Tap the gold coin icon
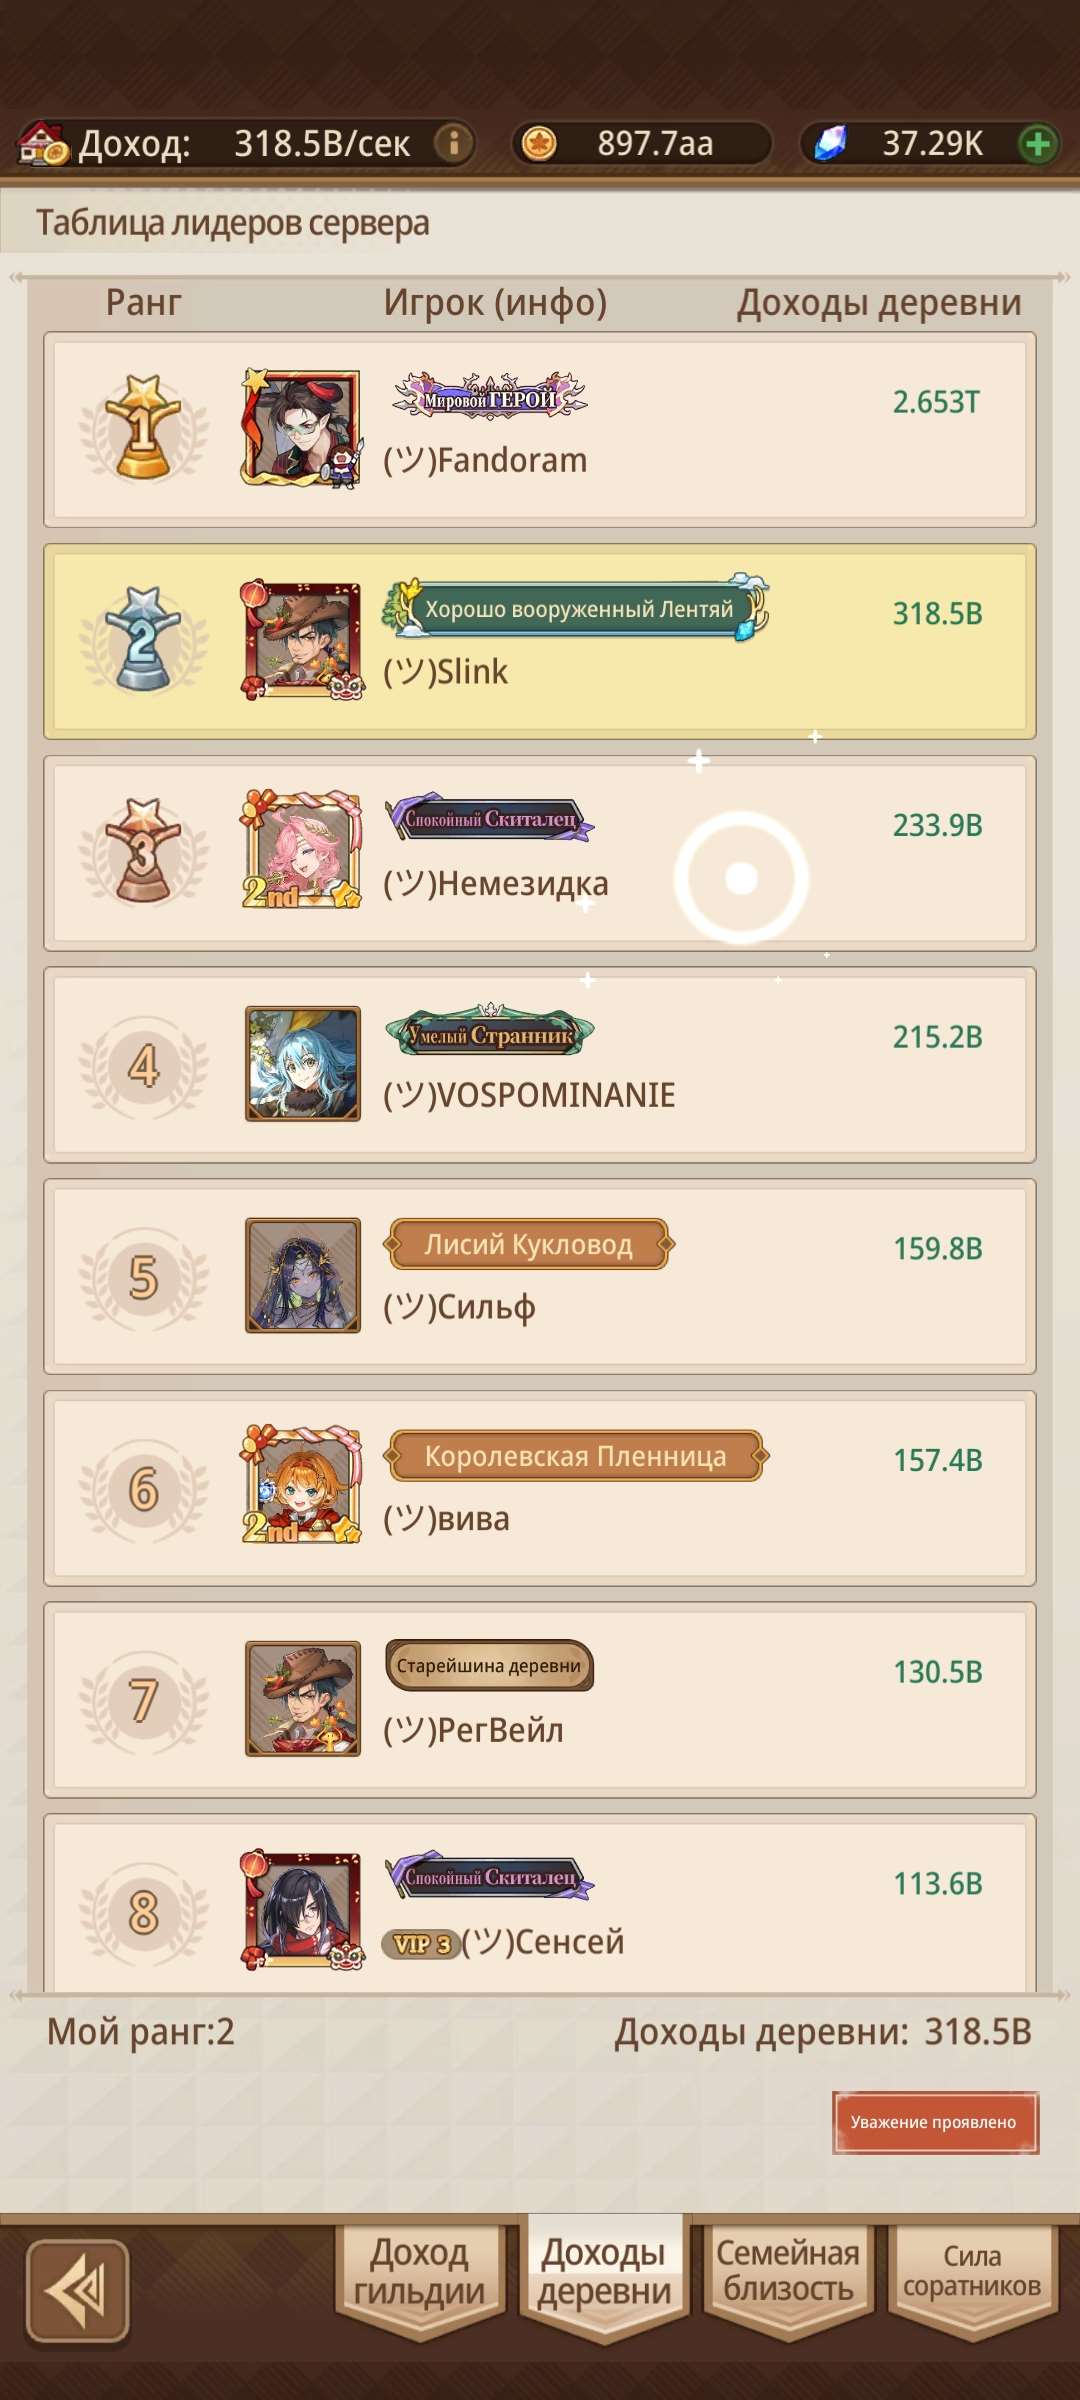The height and width of the screenshot is (2400, 1080). [540, 143]
